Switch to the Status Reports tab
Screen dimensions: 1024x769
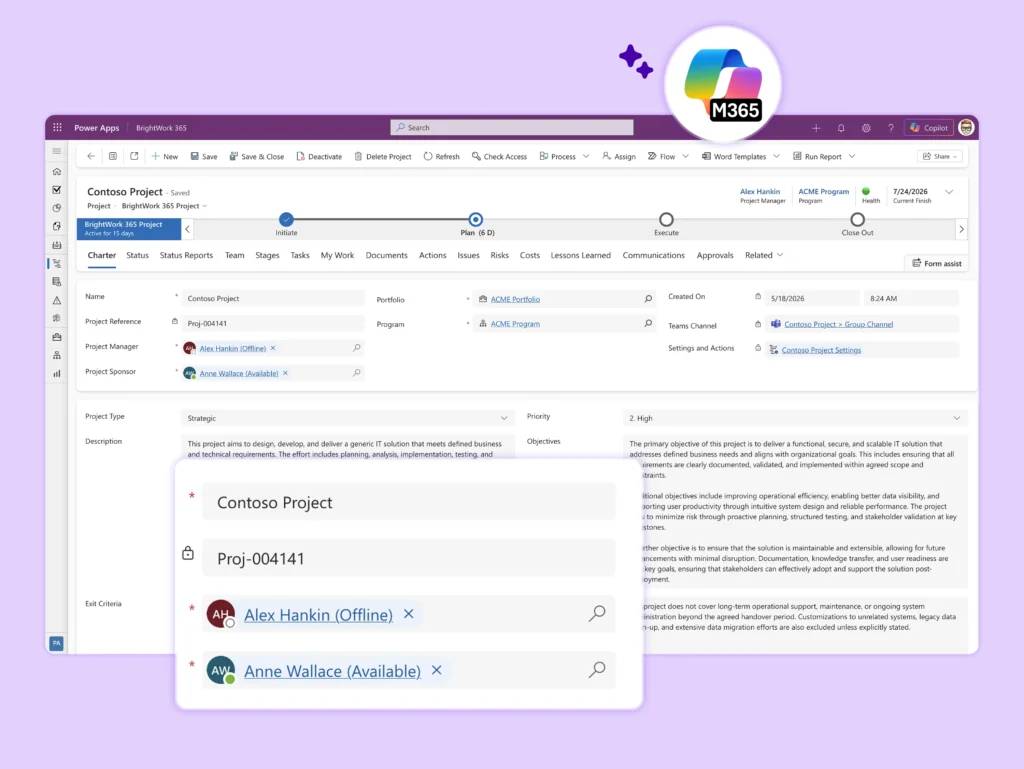(x=186, y=255)
